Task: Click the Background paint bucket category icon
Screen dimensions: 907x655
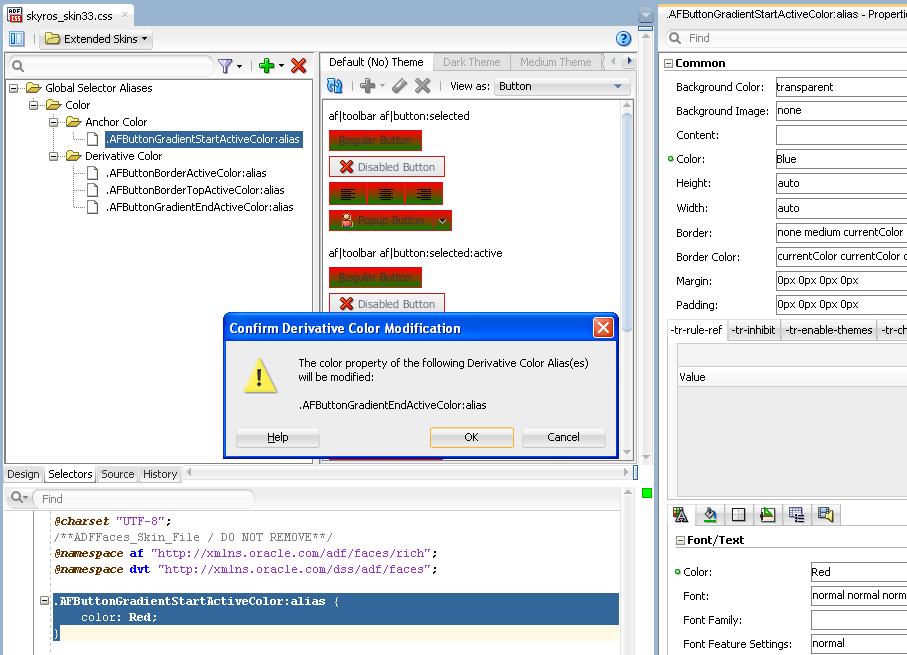Action: tap(710, 514)
